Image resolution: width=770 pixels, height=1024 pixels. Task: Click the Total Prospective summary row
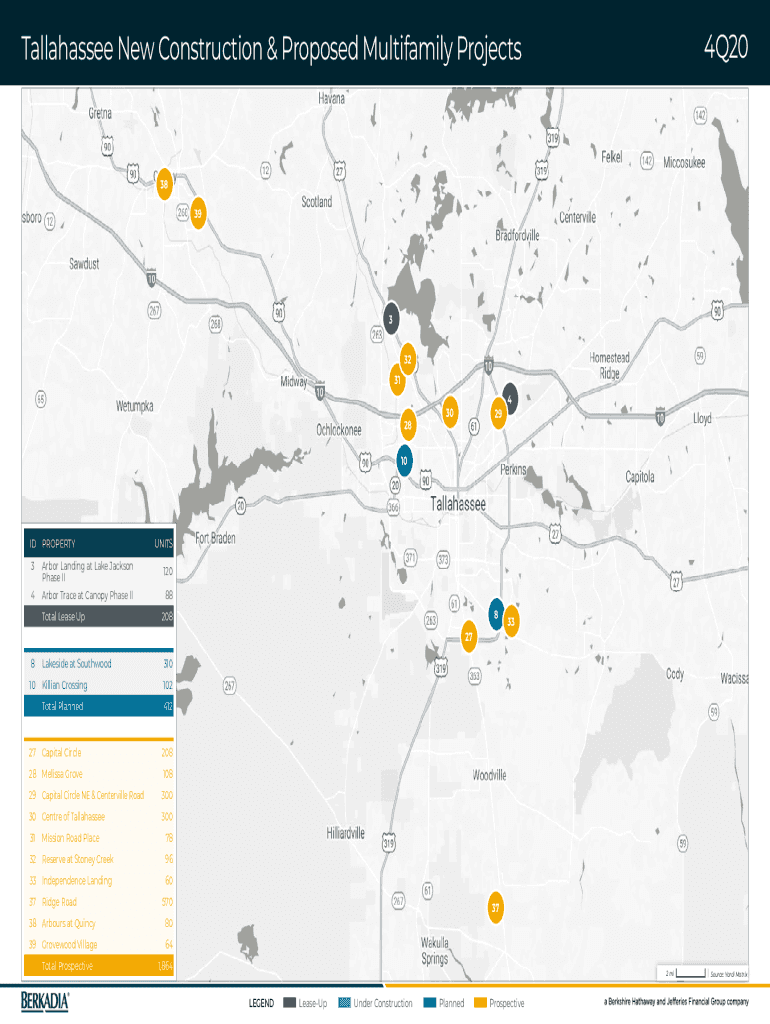tap(99, 967)
